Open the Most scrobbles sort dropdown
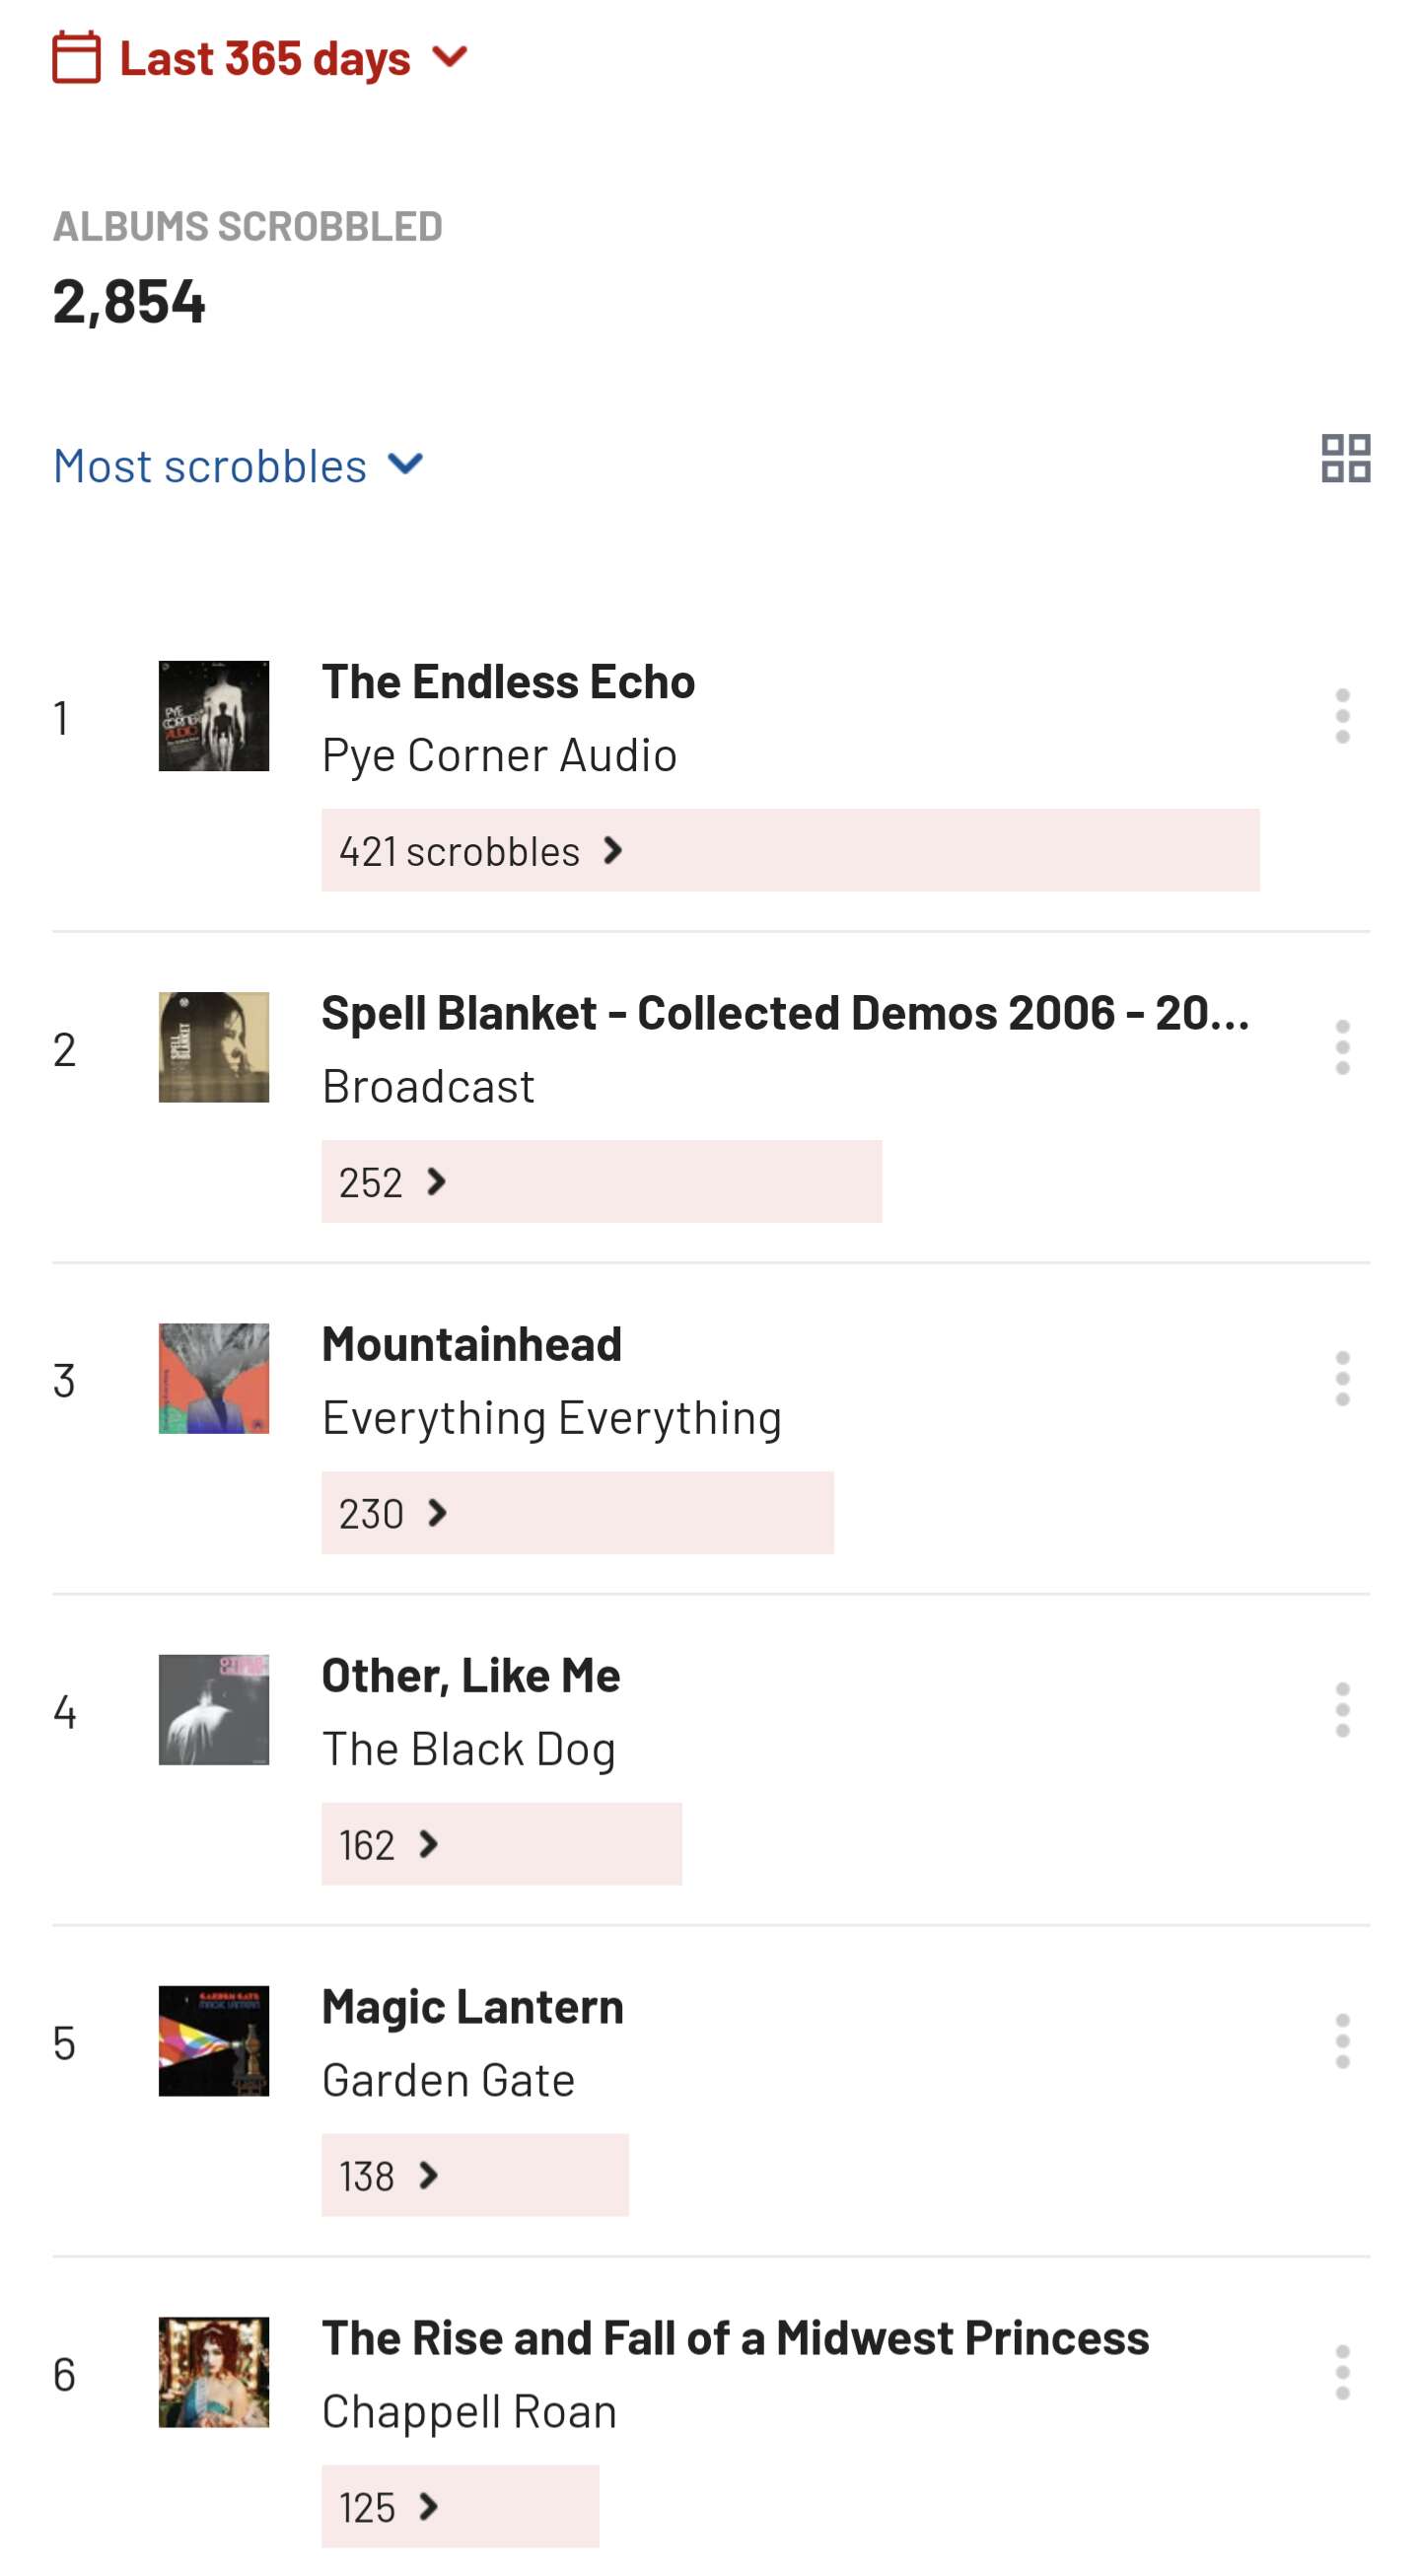The height and width of the screenshot is (2576, 1420). tap(238, 466)
